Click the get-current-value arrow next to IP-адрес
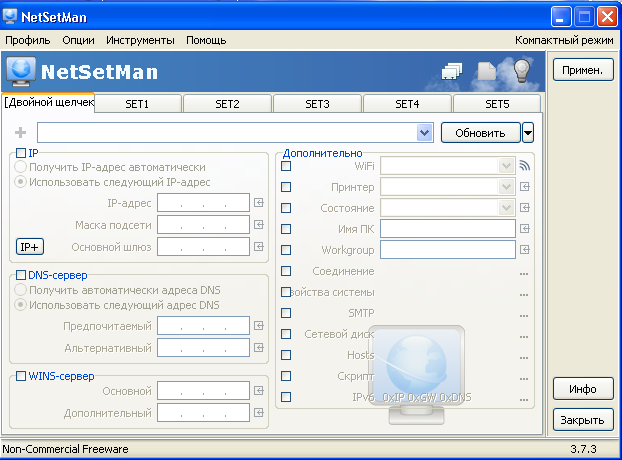The height and width of the screenshot is (460, 622). [259, 203]
